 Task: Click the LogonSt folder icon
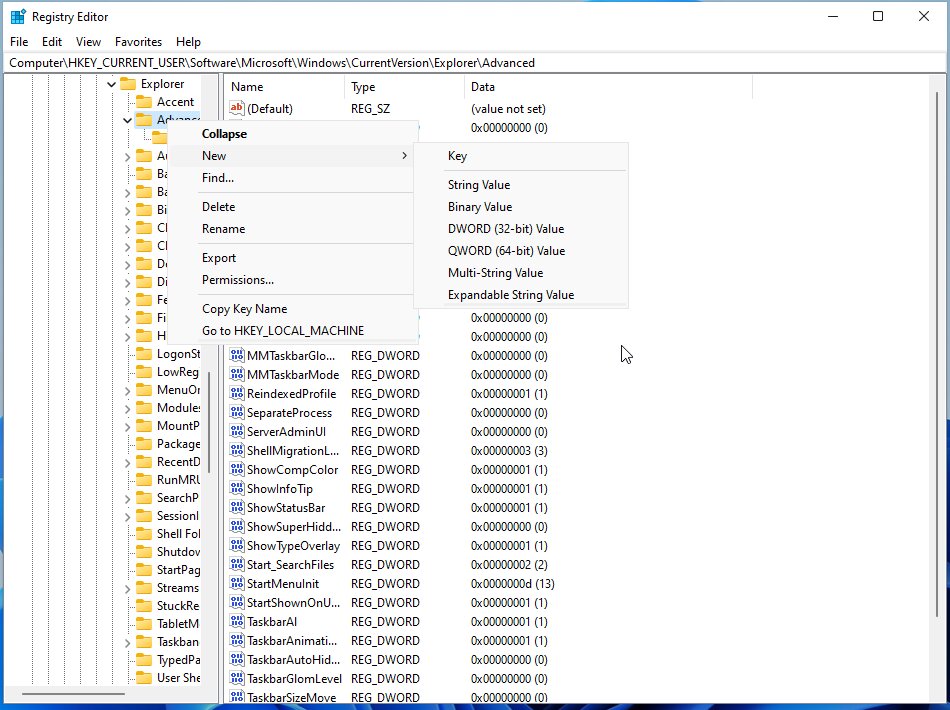(144, 354)
